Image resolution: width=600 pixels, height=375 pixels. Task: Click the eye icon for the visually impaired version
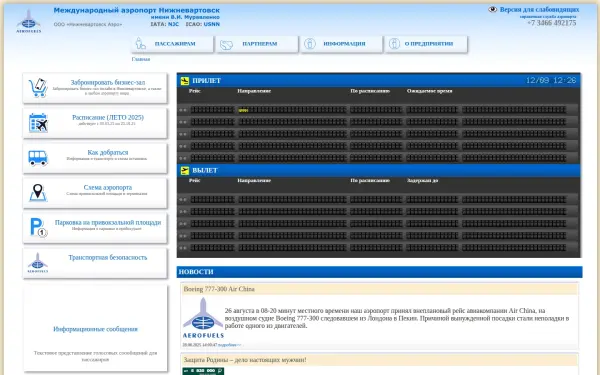pyautogui.click(x=492, y=10)
